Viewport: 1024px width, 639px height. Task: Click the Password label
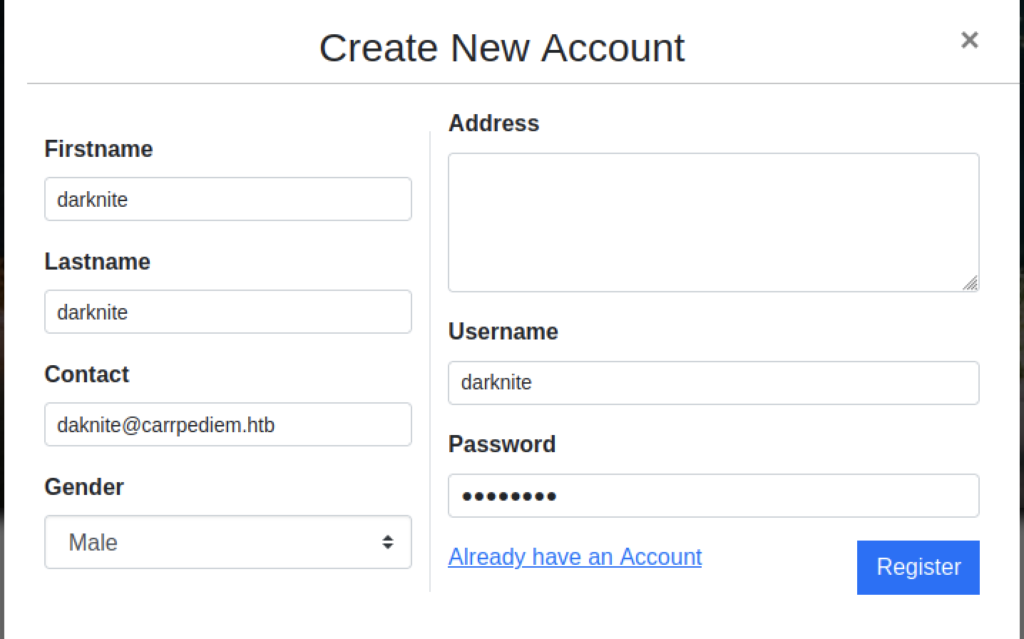[502, 444]
